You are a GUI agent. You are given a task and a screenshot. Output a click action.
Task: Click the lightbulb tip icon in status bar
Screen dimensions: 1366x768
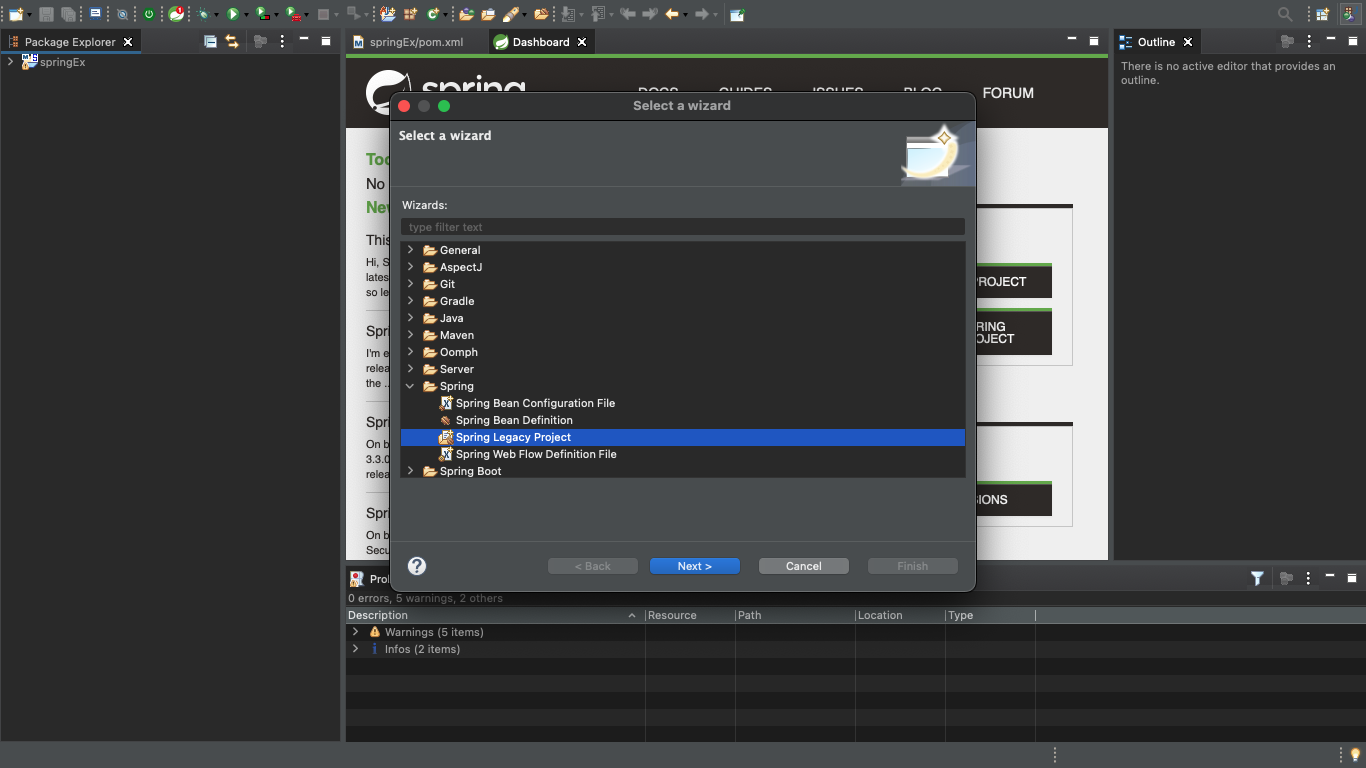pos(1356,754)
